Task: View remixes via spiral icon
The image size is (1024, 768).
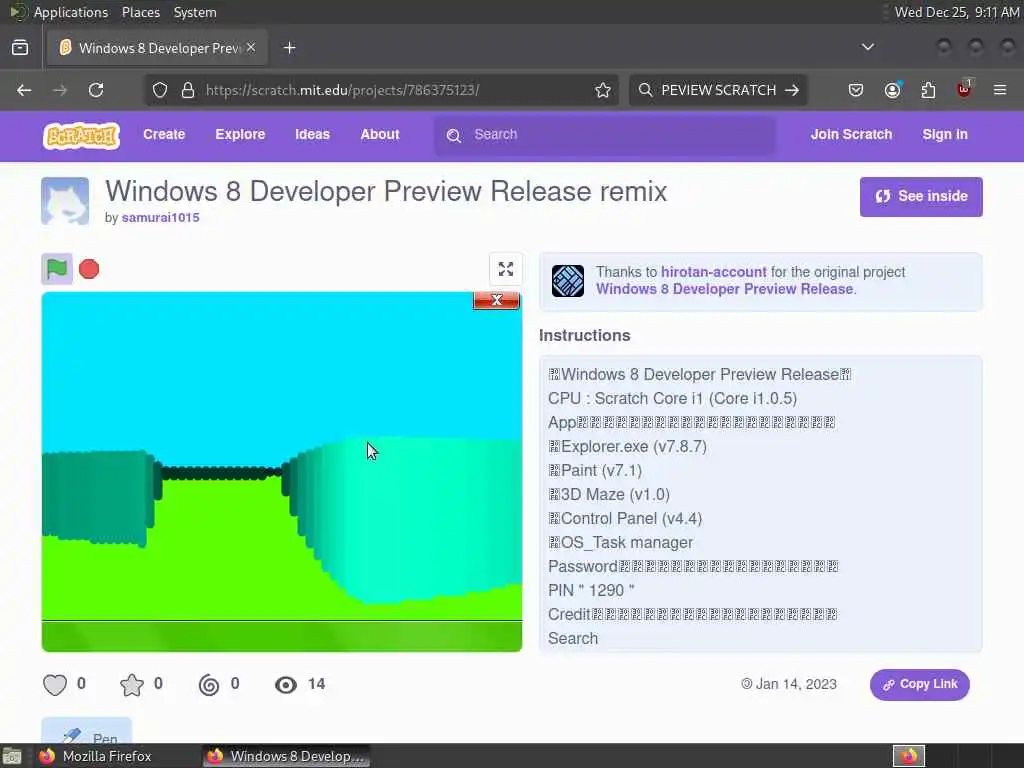Action: 209,684
